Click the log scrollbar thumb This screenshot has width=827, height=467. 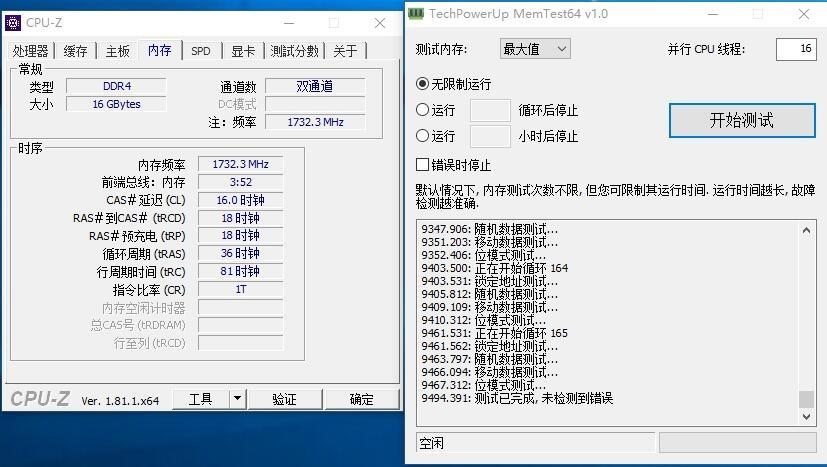point(806,399)
